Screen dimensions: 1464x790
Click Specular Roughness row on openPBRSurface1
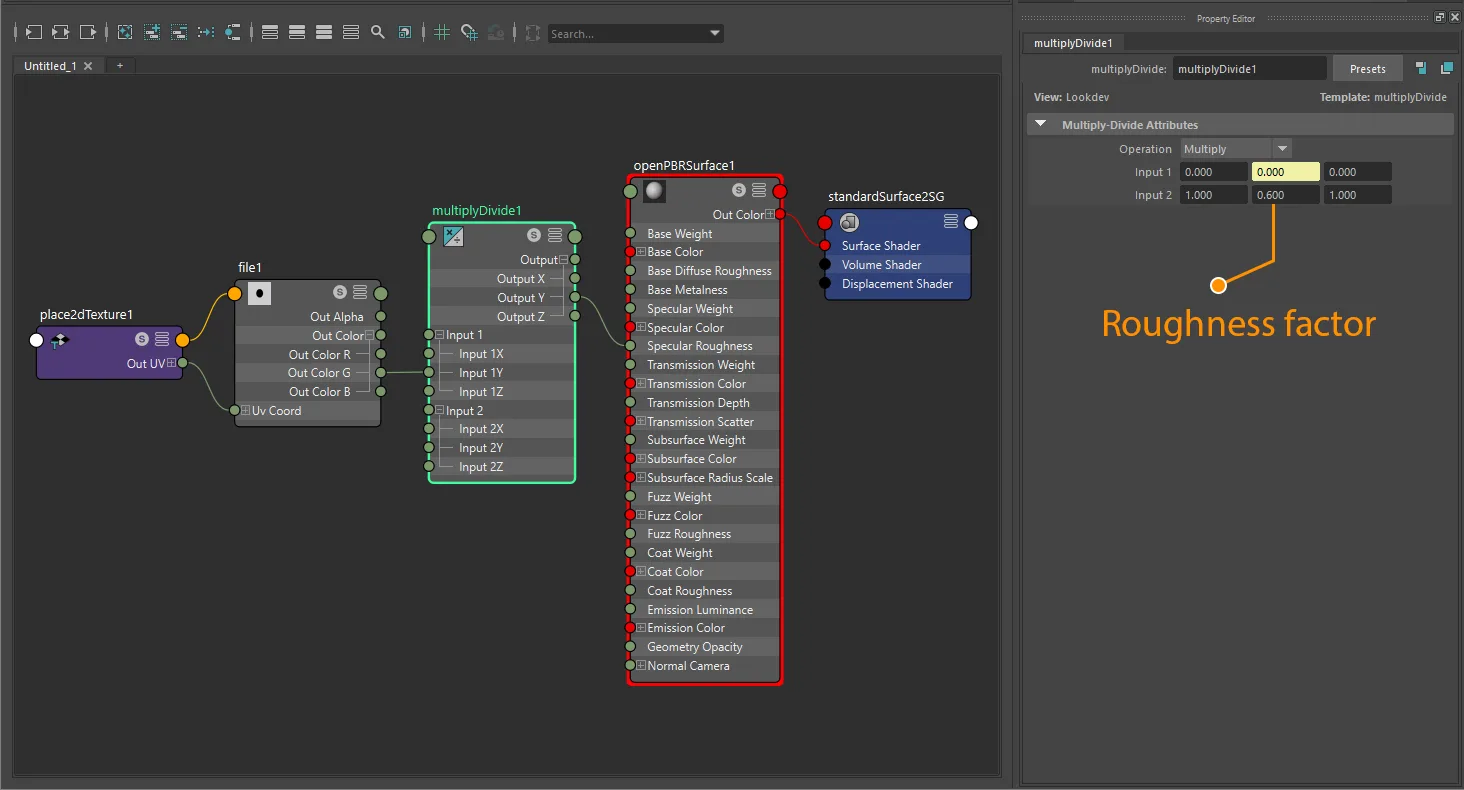pyautogui.click(x=705, y=346)
